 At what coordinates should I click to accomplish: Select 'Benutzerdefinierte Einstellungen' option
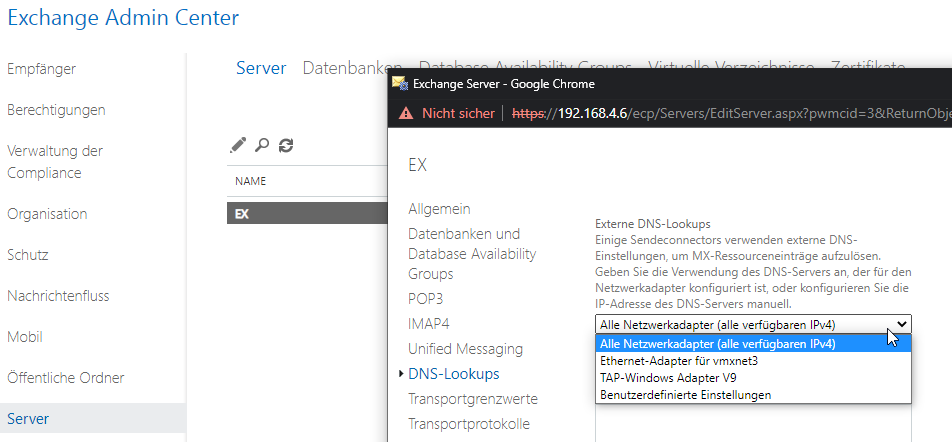click(x=753, y=395)
